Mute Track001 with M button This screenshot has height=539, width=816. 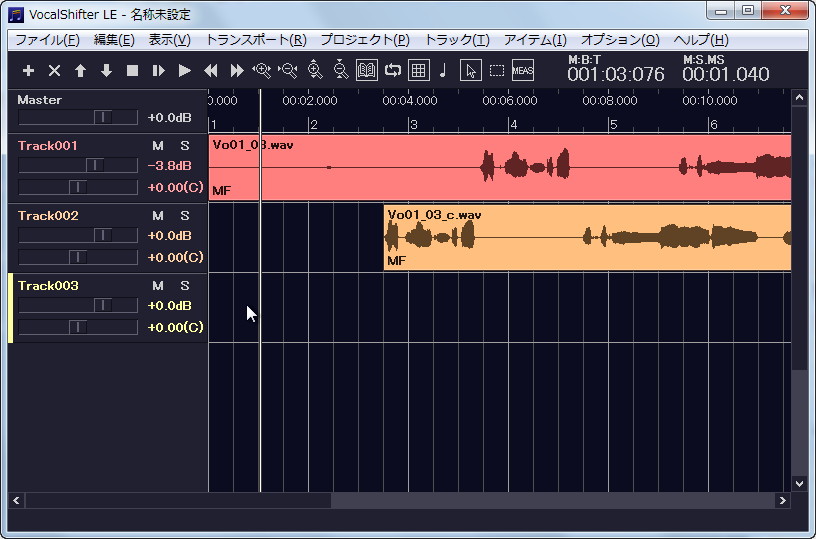pyautogui.click(x=158, y=146)
